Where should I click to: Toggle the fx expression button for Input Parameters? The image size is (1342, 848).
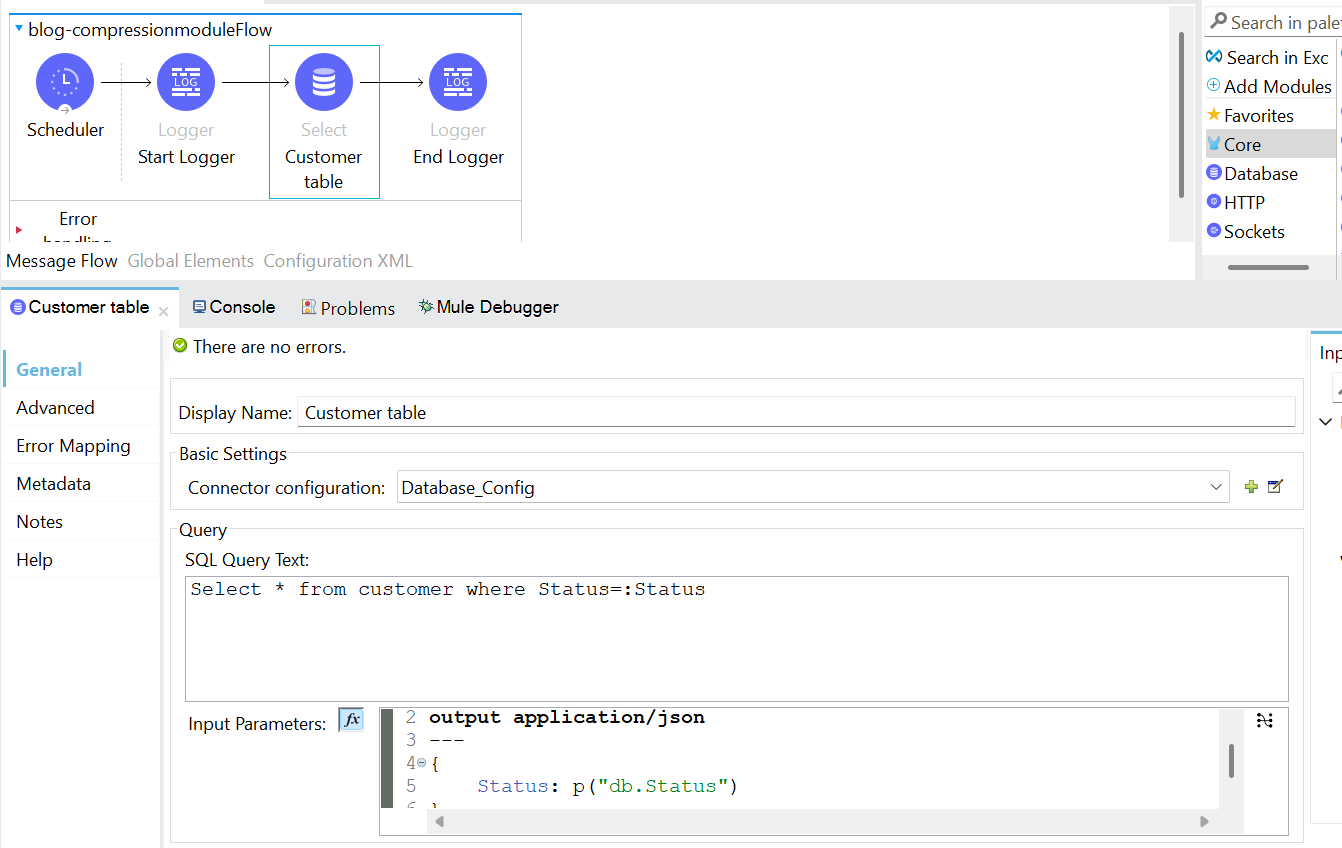tap(351, 720)
